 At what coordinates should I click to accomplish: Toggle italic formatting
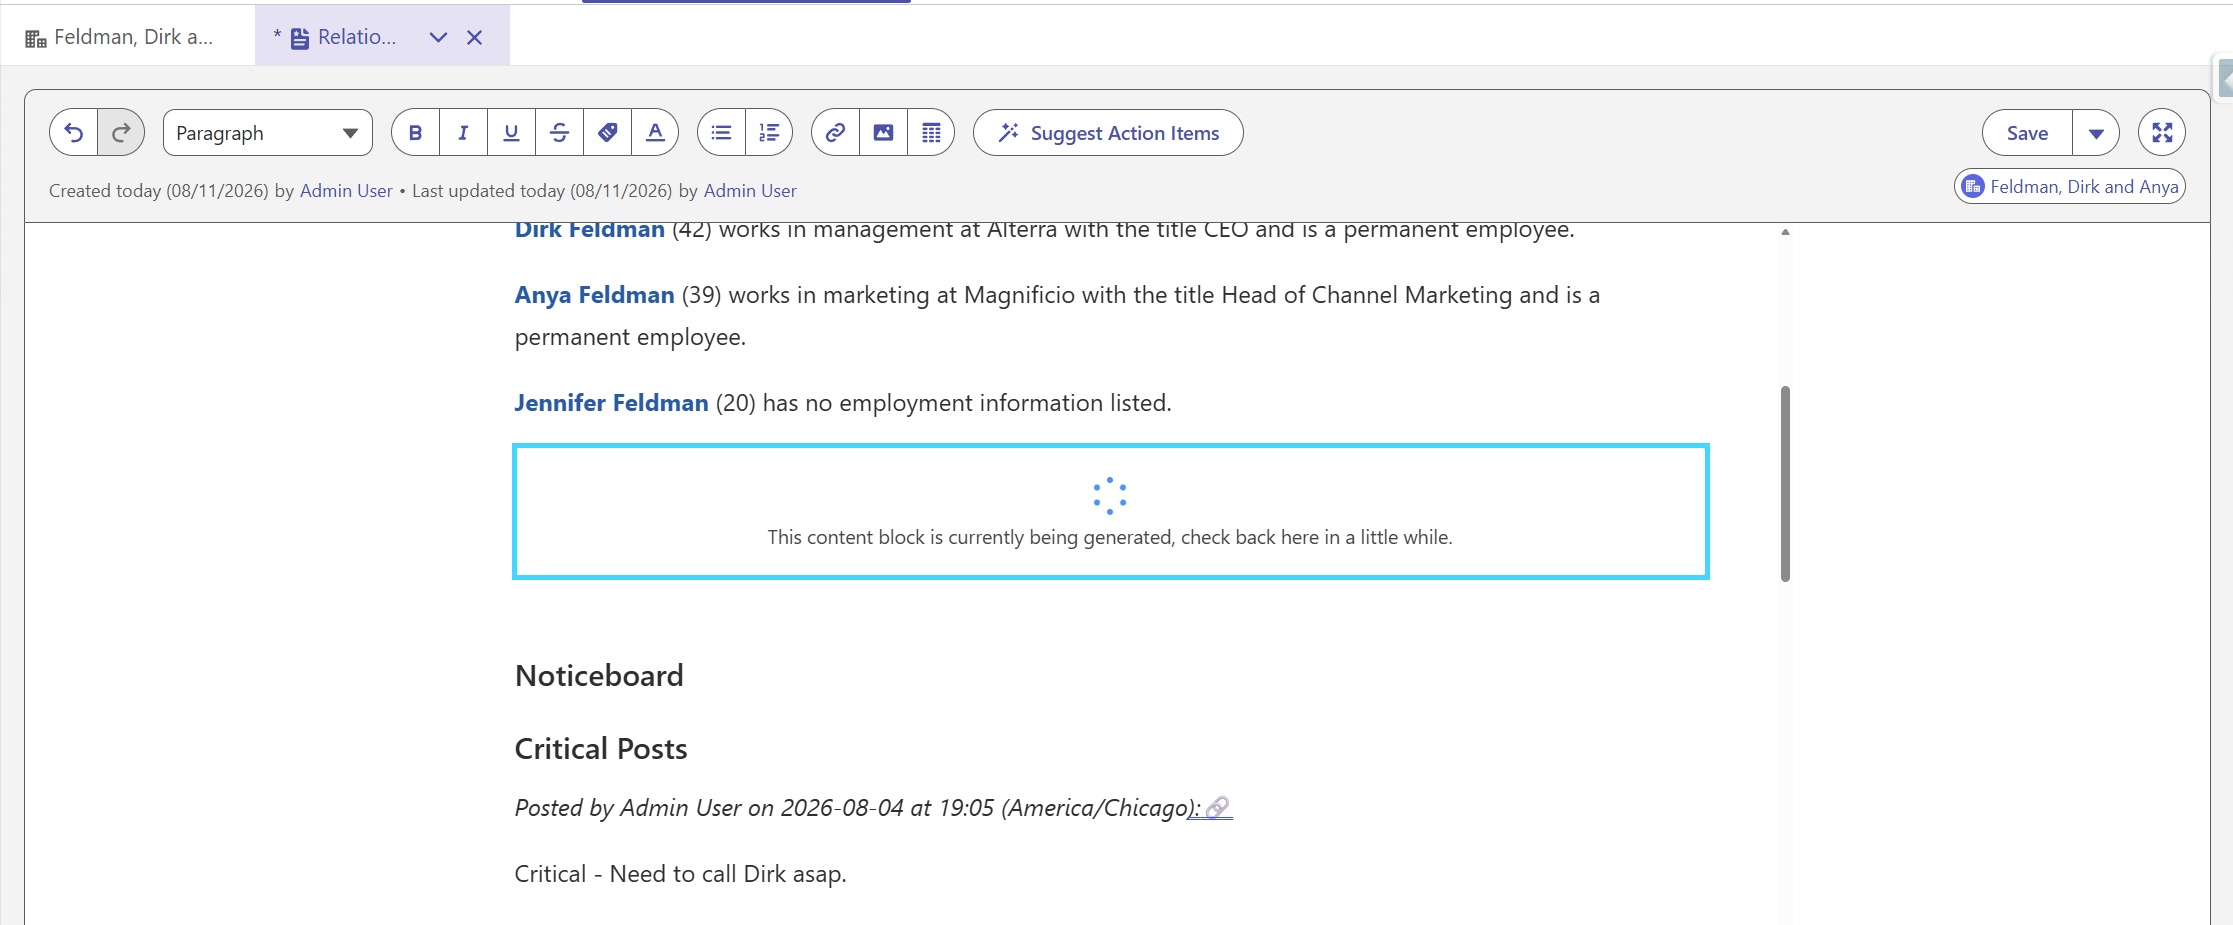(x=463, y=133)
